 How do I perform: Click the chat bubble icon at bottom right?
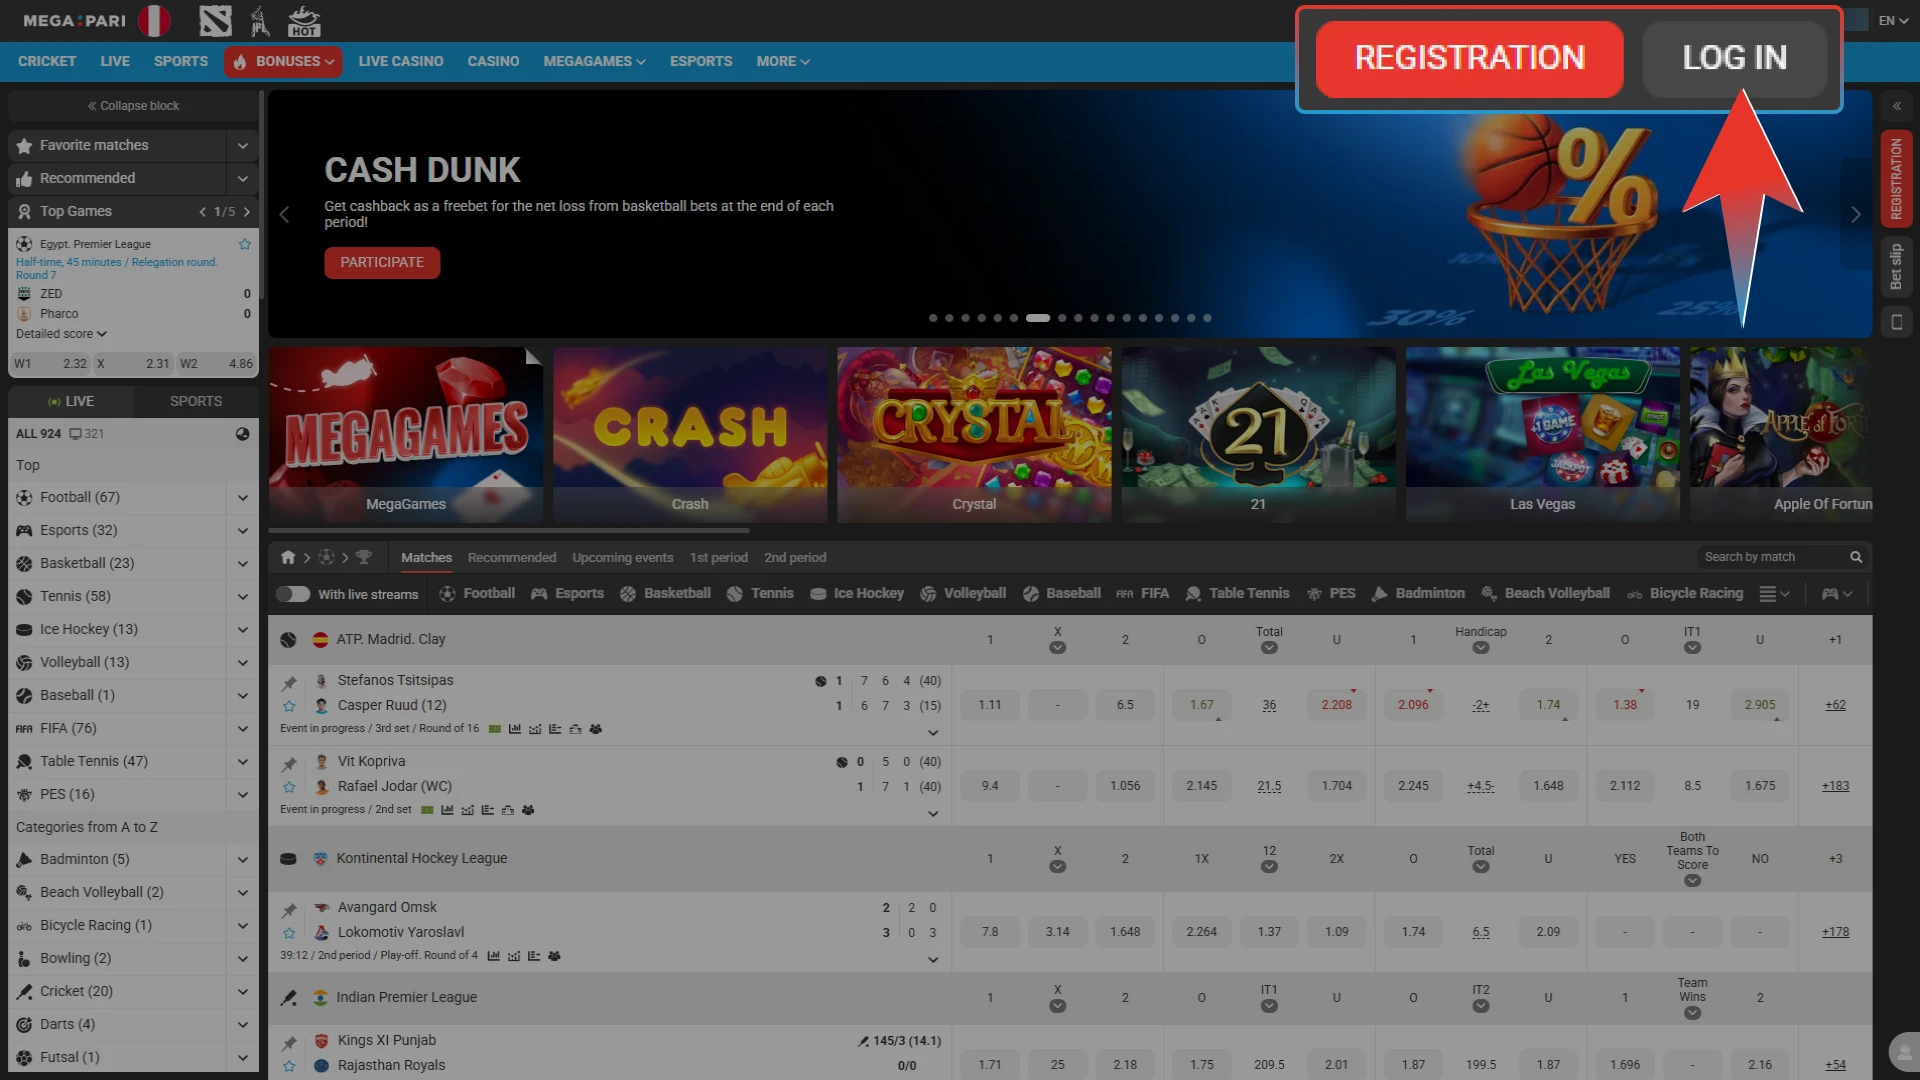pos(1903,1052)
